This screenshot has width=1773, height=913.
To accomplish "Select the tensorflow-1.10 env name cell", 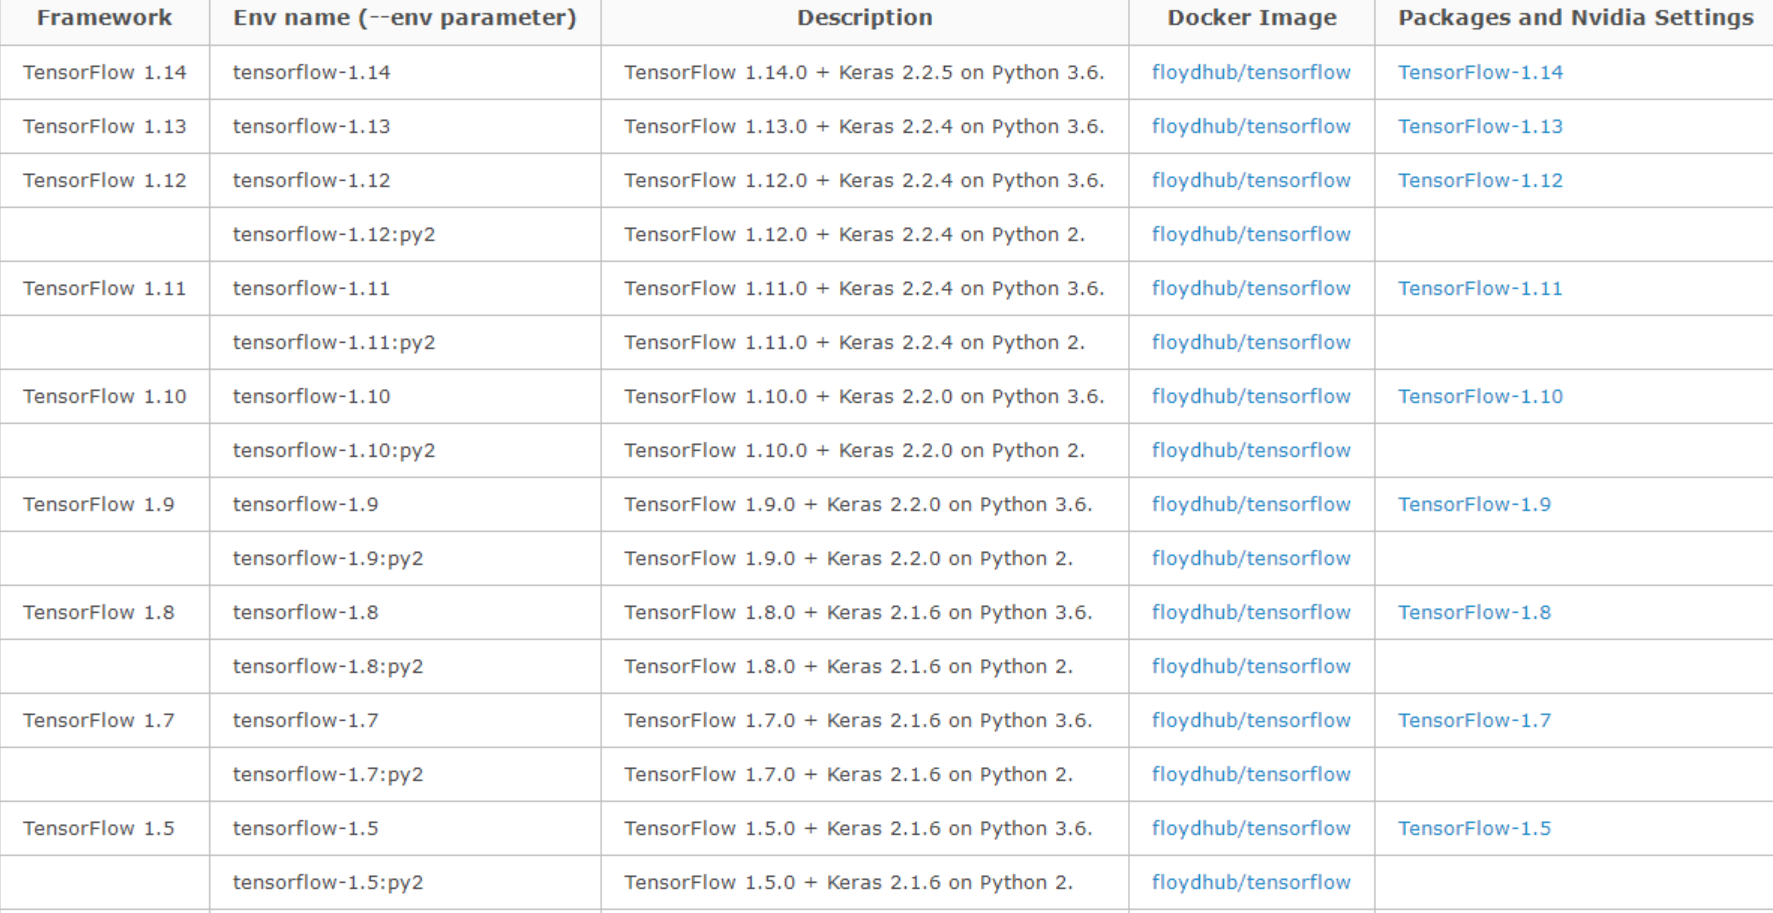I will [x=405, y=396].
